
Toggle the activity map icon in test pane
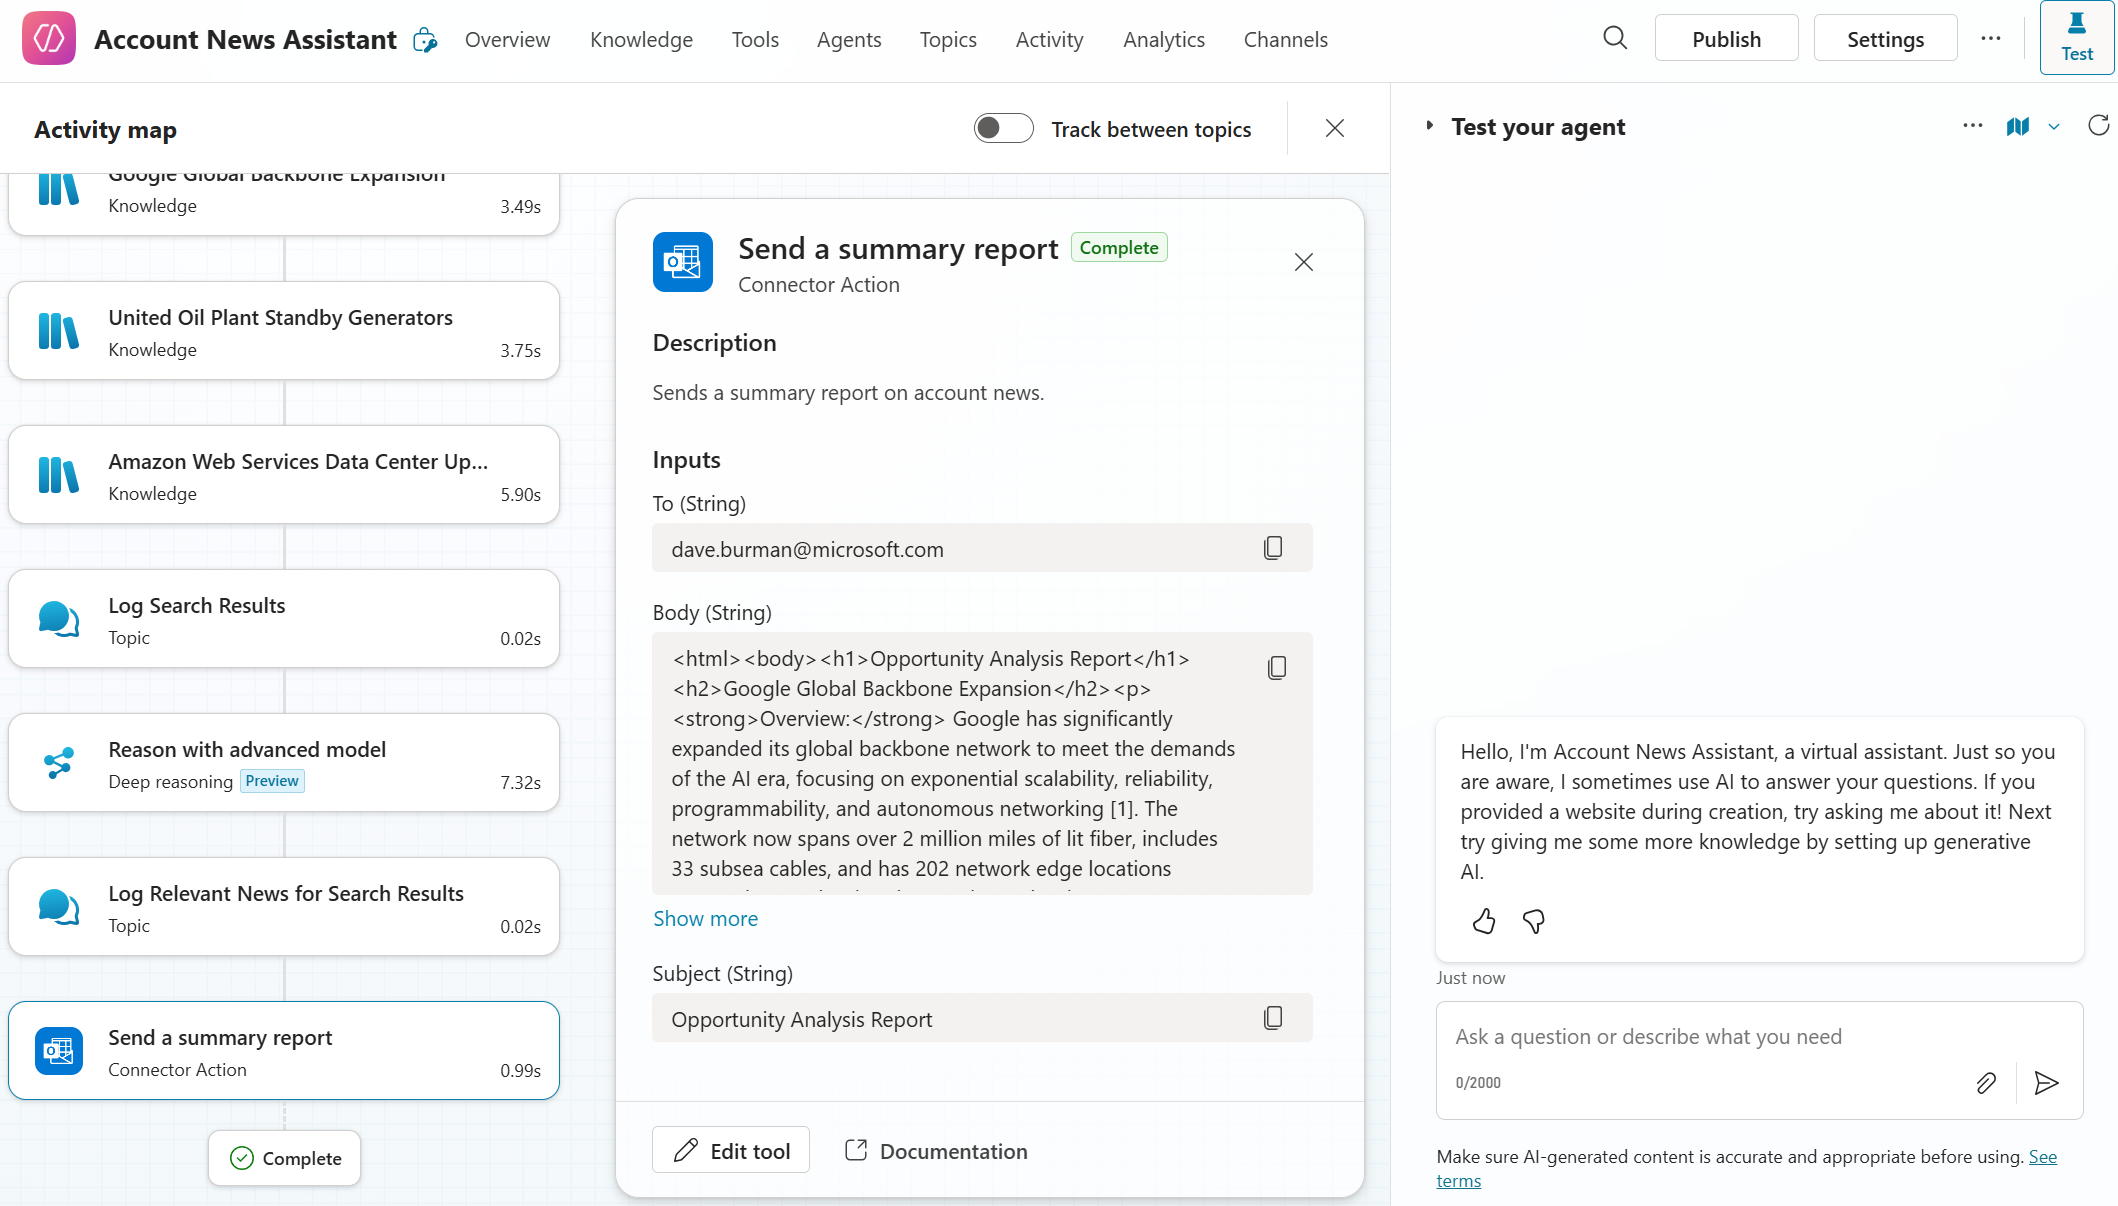pyautogui.click(x=2018, y=127)
